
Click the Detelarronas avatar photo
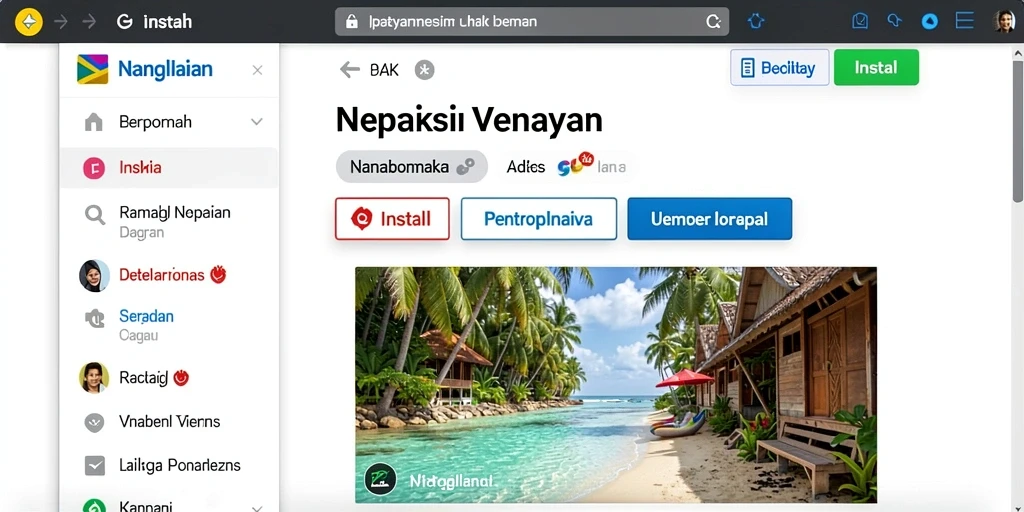[x=94, y=275]
